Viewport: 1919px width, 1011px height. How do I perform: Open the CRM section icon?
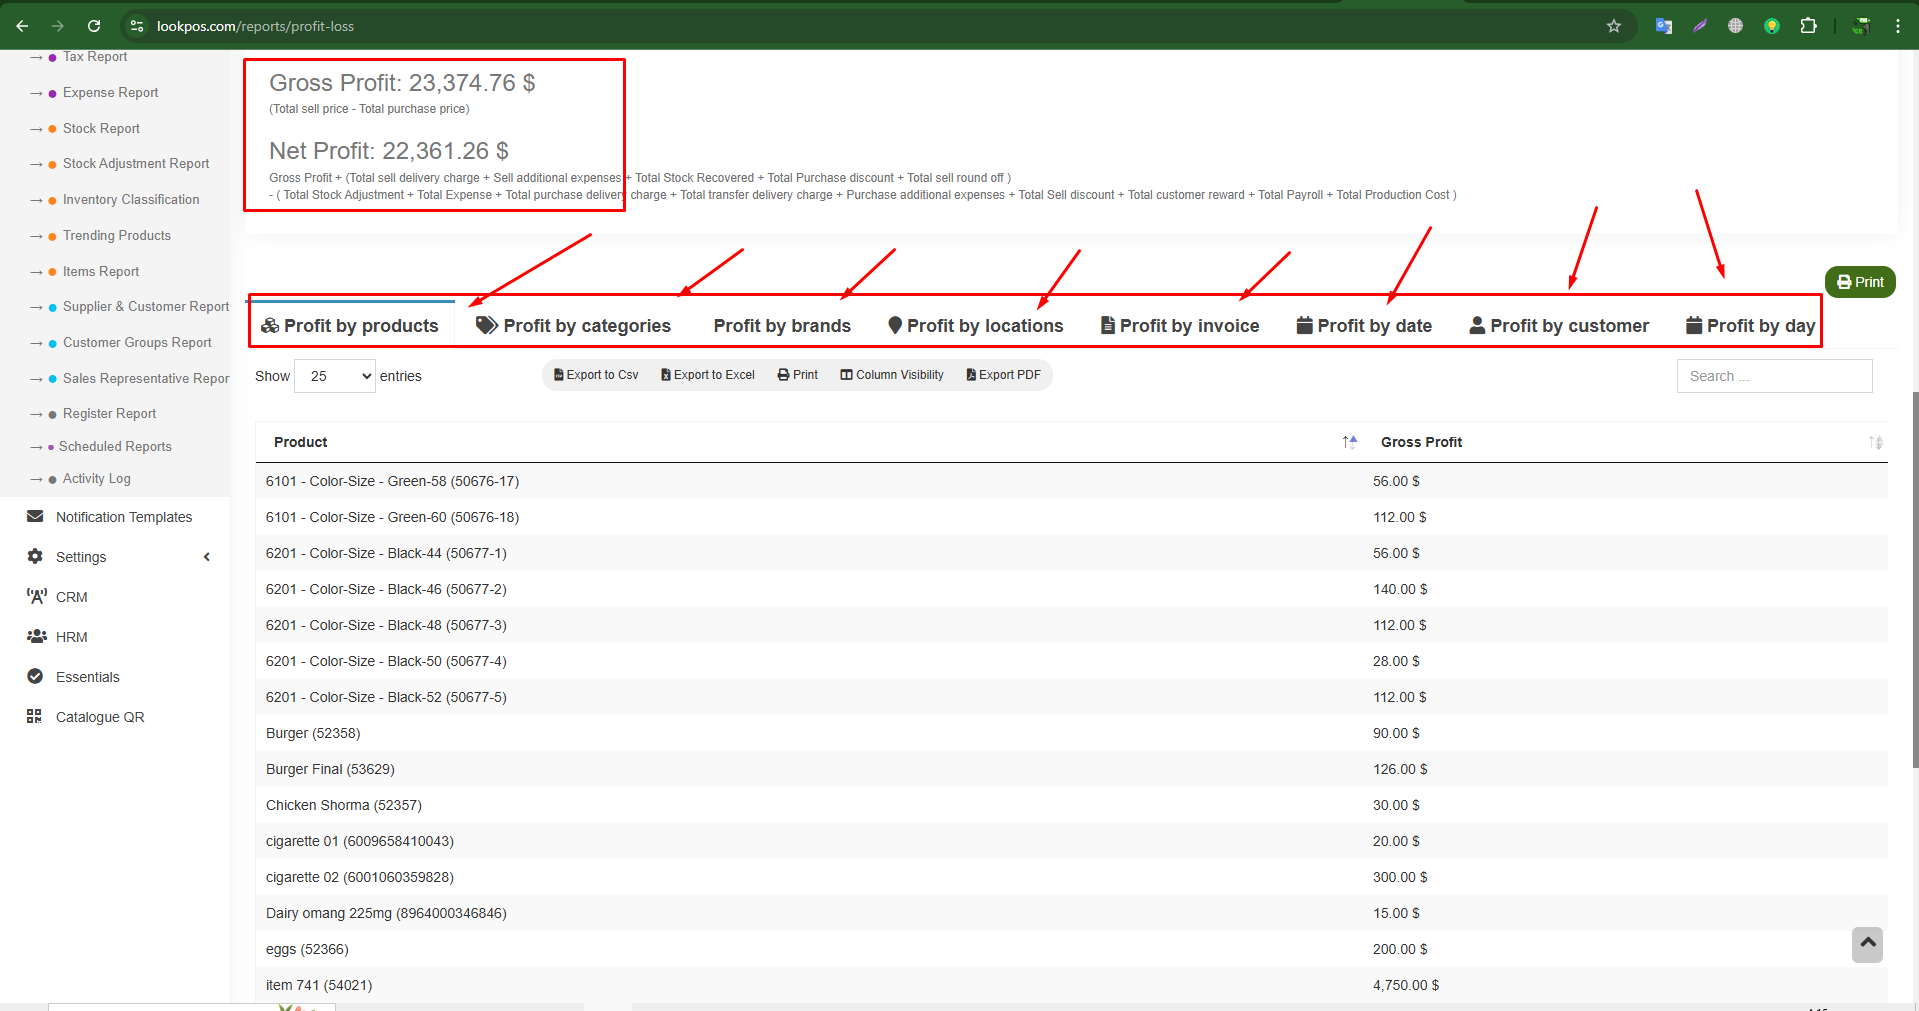point(35,596)
